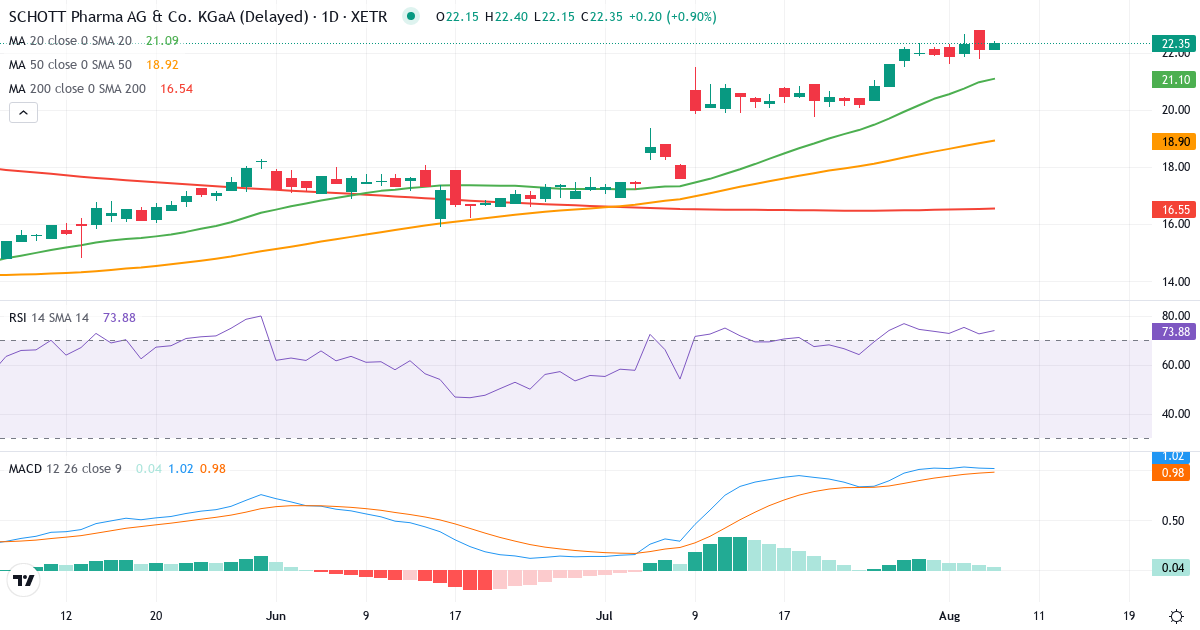Click the 19 date label on time axis
1200x630 pixels.
point(1130,616)
